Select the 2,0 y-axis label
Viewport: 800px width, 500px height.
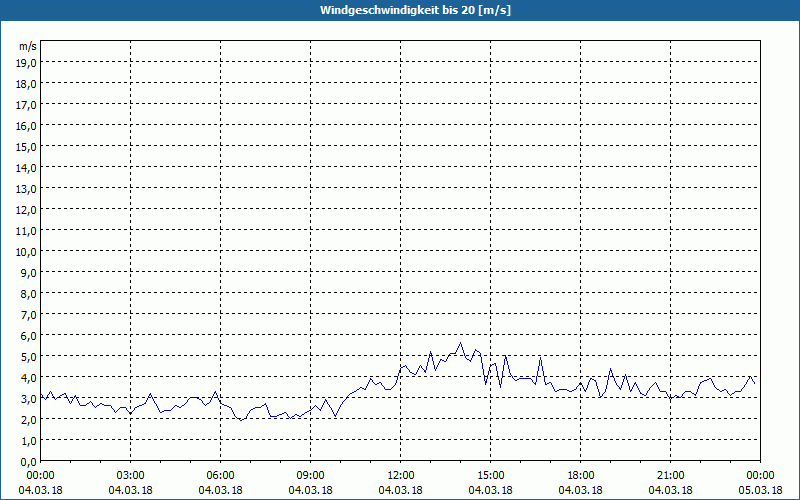pos(30,420)
